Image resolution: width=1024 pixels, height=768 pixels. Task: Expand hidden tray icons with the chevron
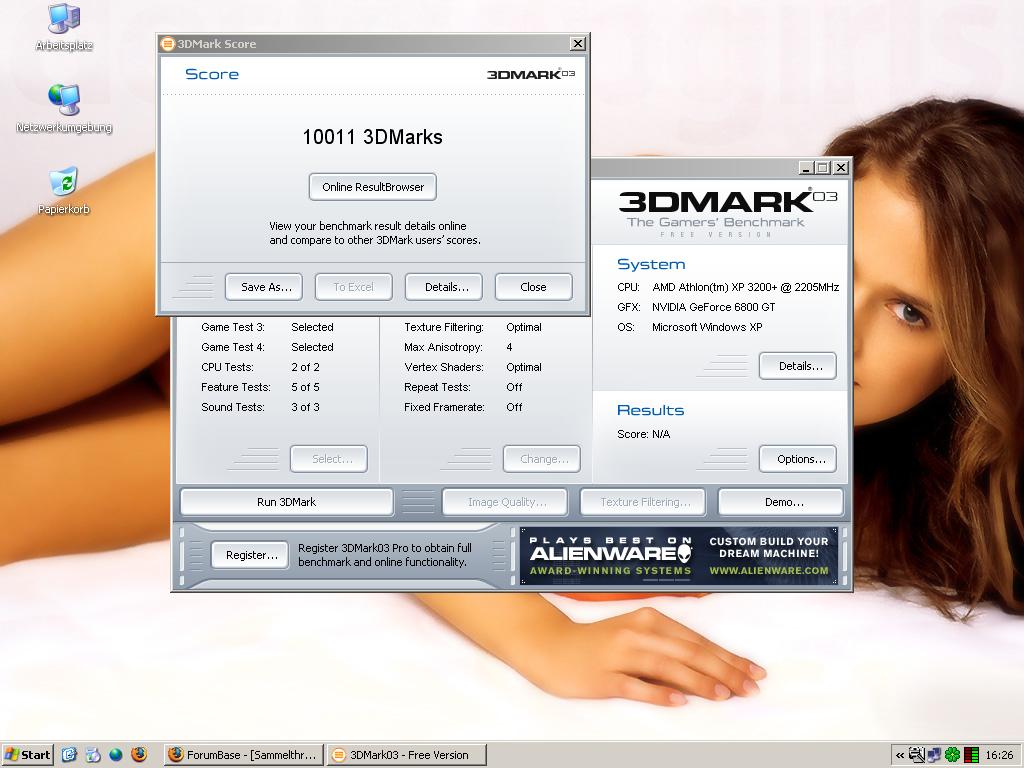pos(900,755)
